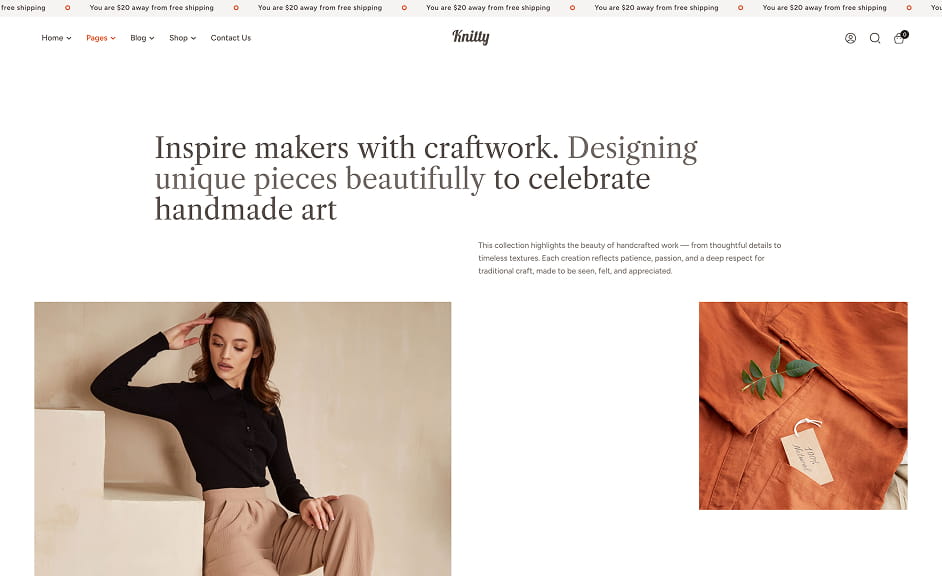Click the search magnifier icon
Screen dimensions: 942x576
(875, 38)
